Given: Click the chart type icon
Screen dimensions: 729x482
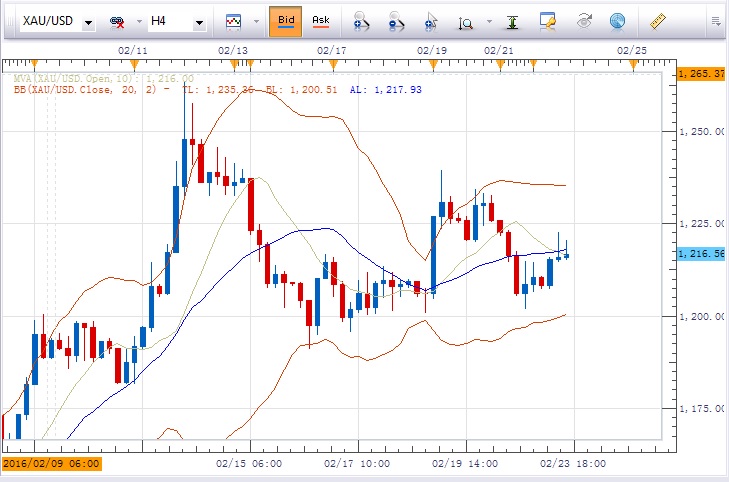Looking at the screenshot, I should click(233, 21).
